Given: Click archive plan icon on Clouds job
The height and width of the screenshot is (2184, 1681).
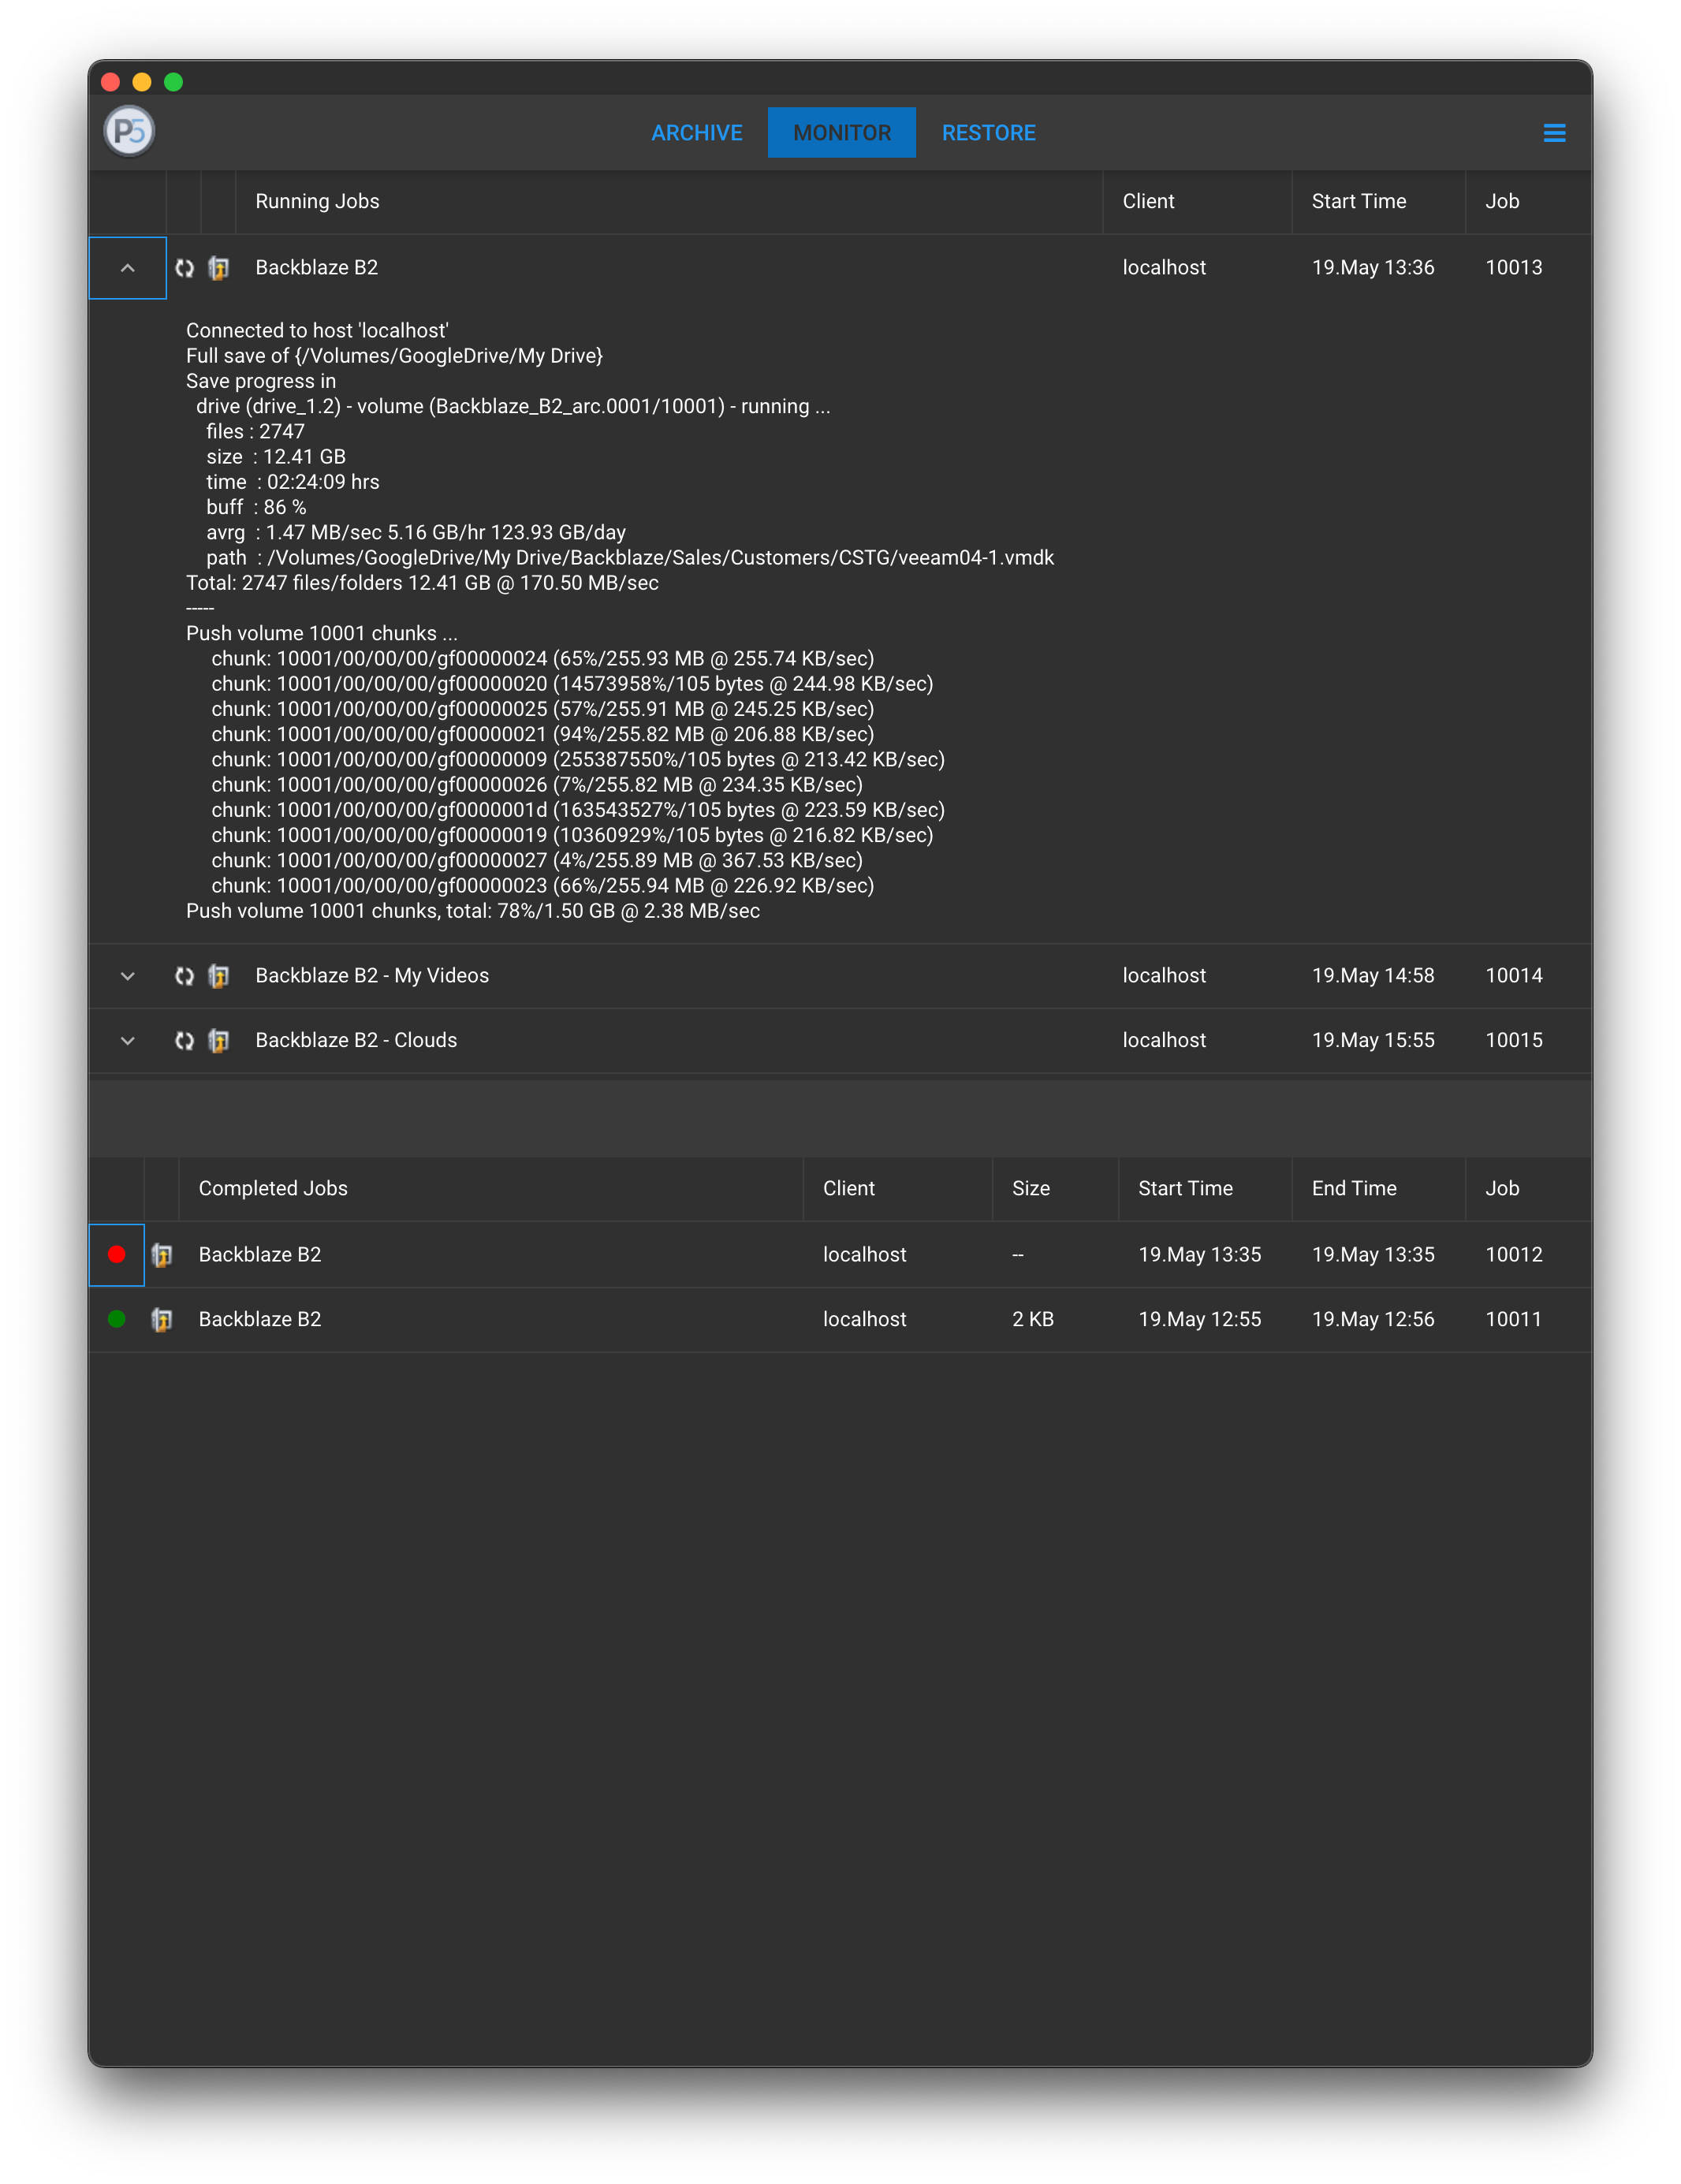Looking at the screenshot, I should pyautogui.click(x=218, y=1041).
